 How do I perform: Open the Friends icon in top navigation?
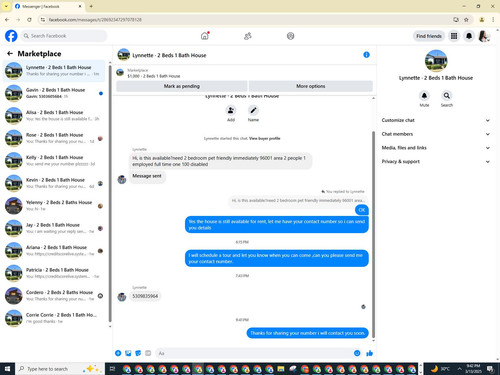pyautogui.click(x=247, y=36)
